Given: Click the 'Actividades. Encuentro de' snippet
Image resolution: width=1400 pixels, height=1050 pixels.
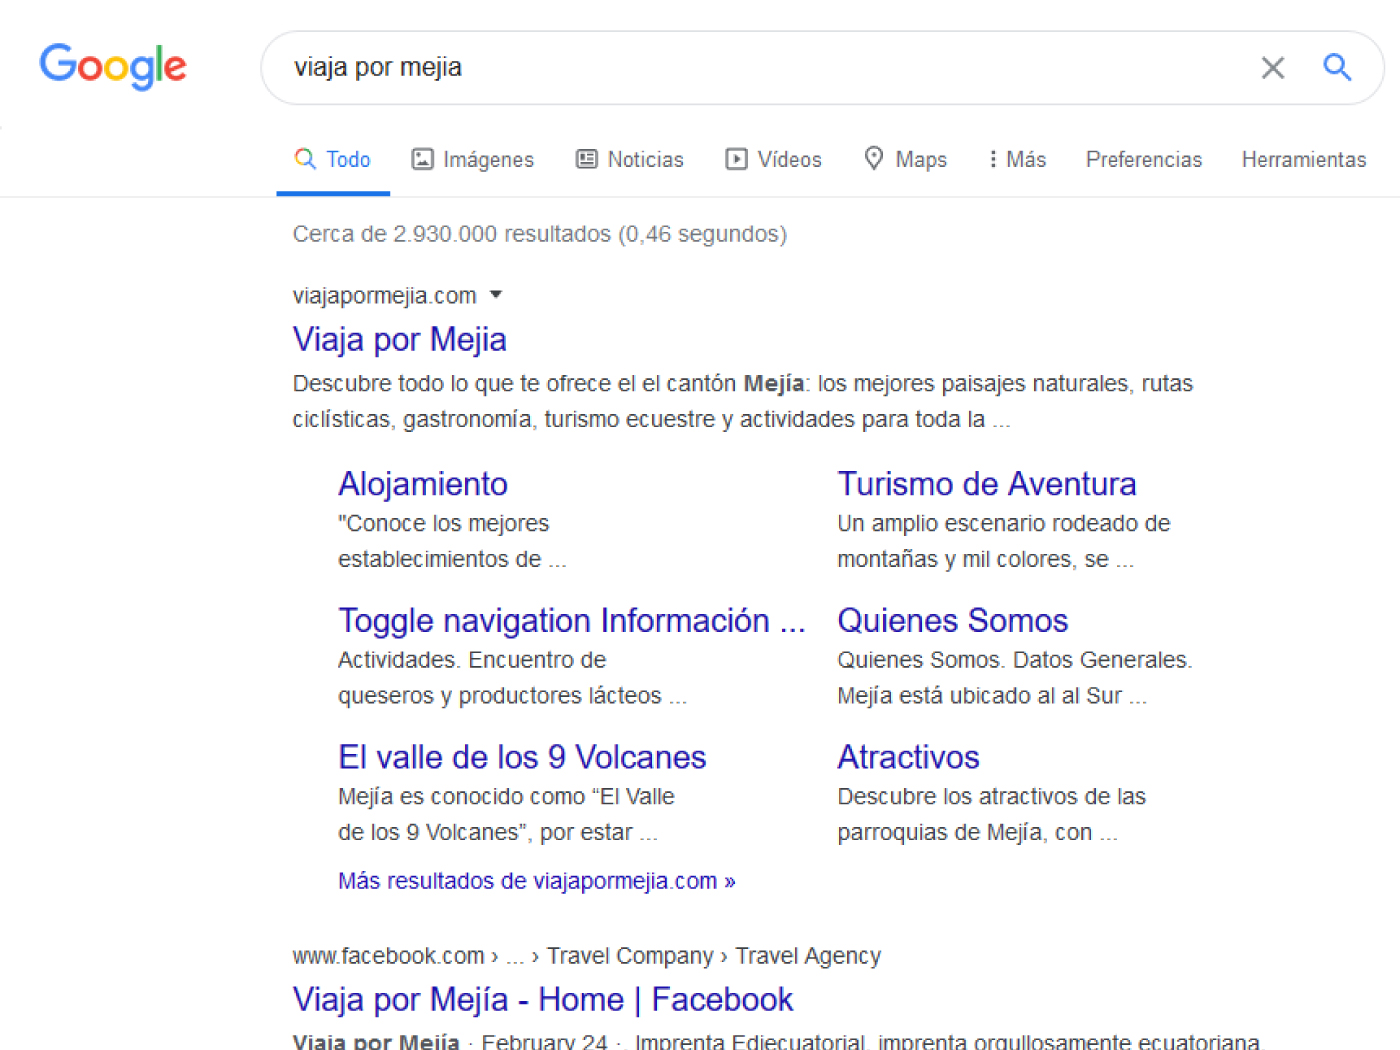Looking at the screenshot, I should click(x=513, y=677).
